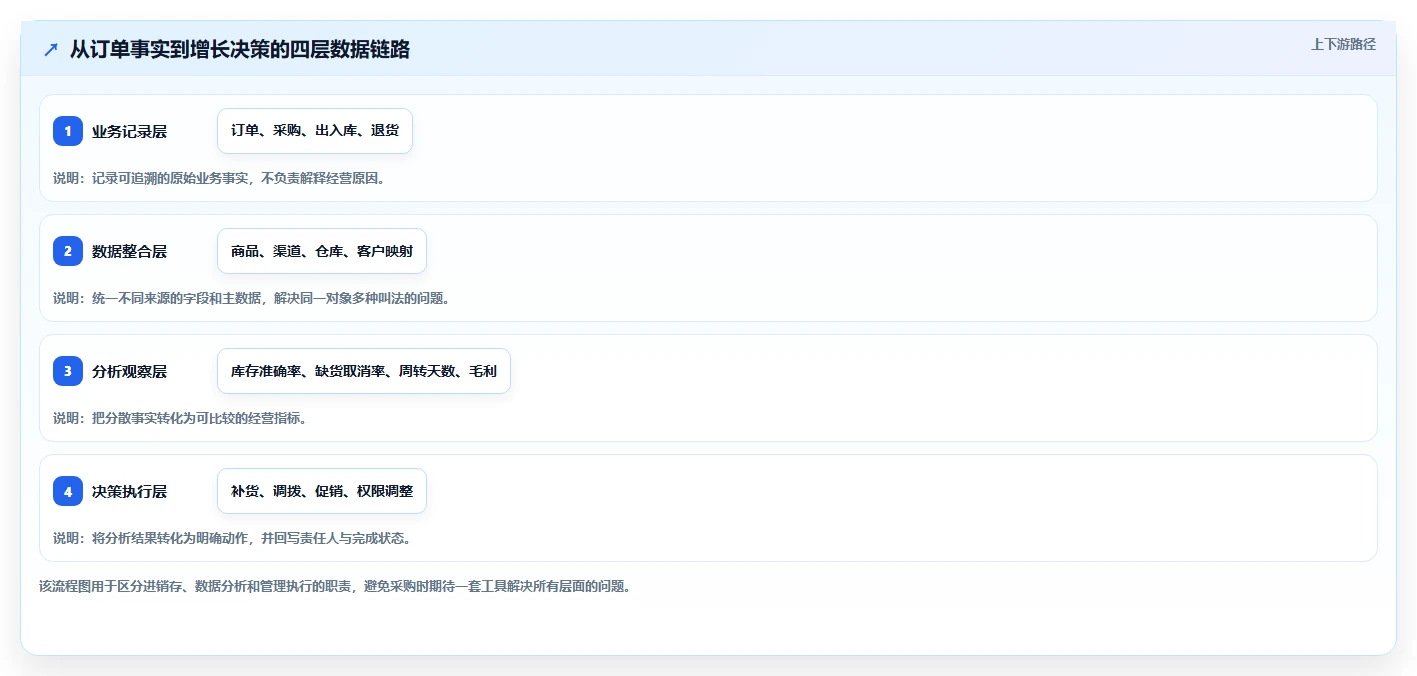Viewport: 1417px width, 676px height.
Task: Click the 分析观察层 layer name
Action: (129, 371)
